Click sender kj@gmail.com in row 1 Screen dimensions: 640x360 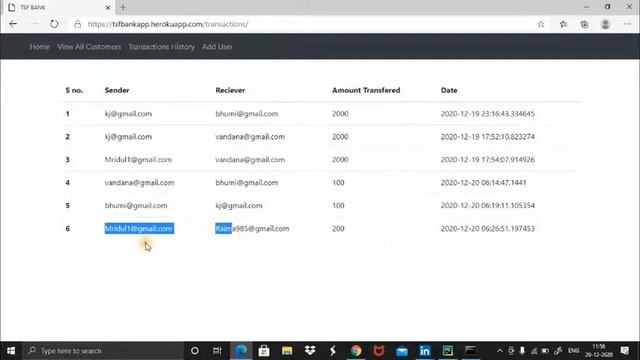[x=128, y=113]
